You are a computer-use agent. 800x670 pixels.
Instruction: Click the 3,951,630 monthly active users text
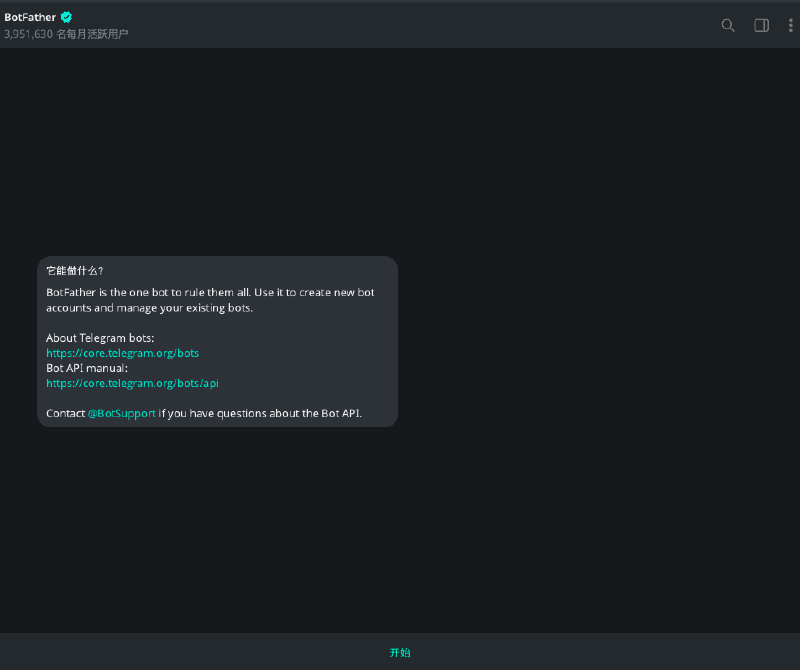point(66,34)
